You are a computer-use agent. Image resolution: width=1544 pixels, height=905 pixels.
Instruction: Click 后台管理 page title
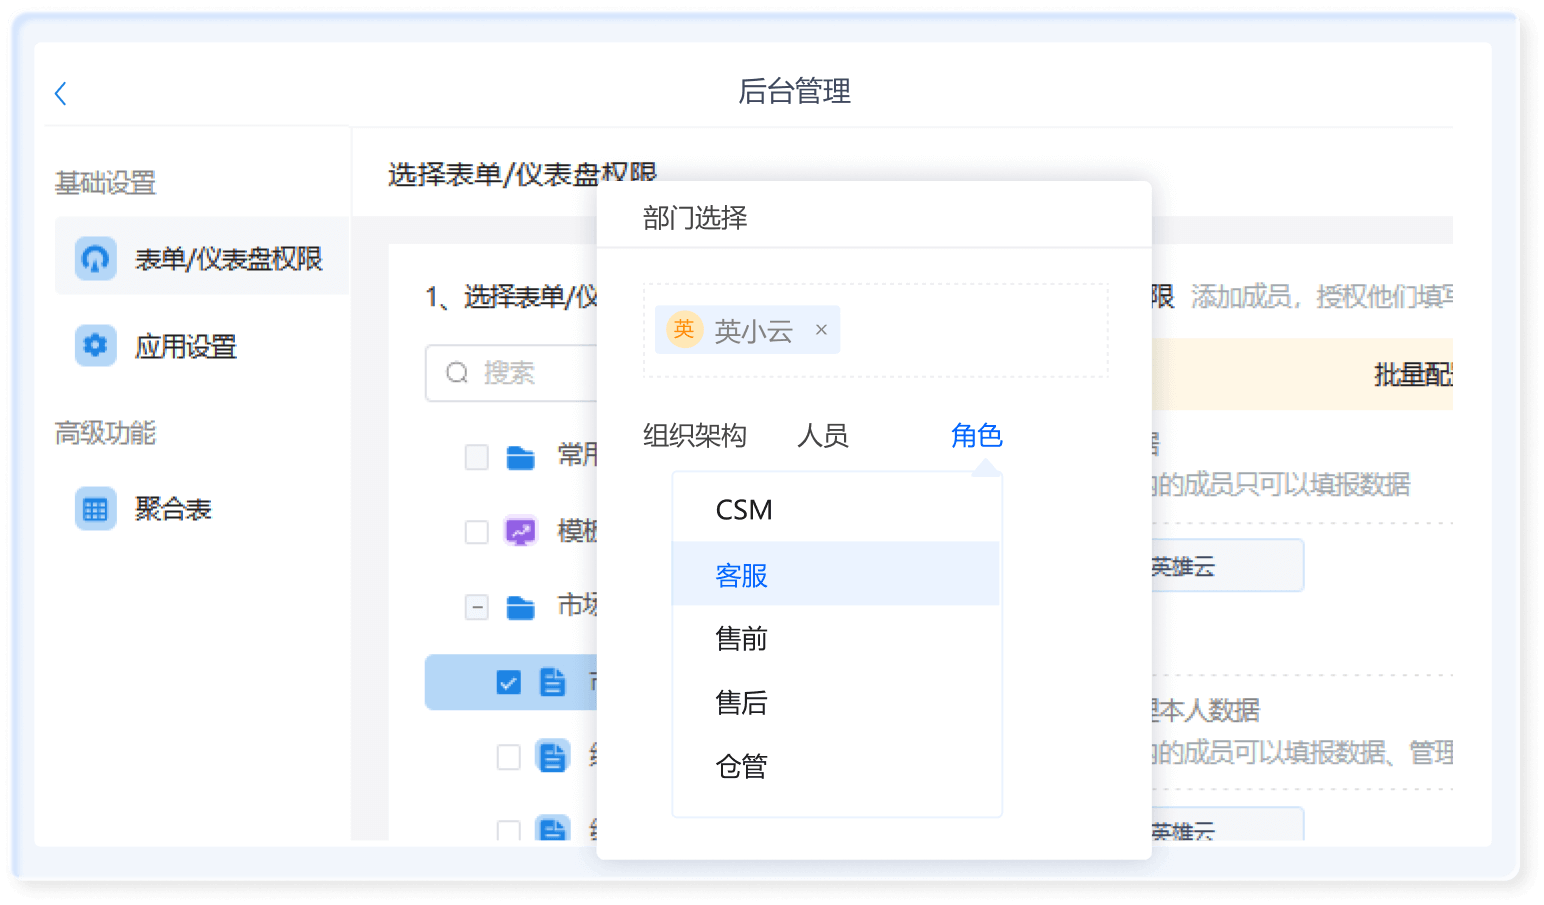pyautogui.click(x=794, y=91)
